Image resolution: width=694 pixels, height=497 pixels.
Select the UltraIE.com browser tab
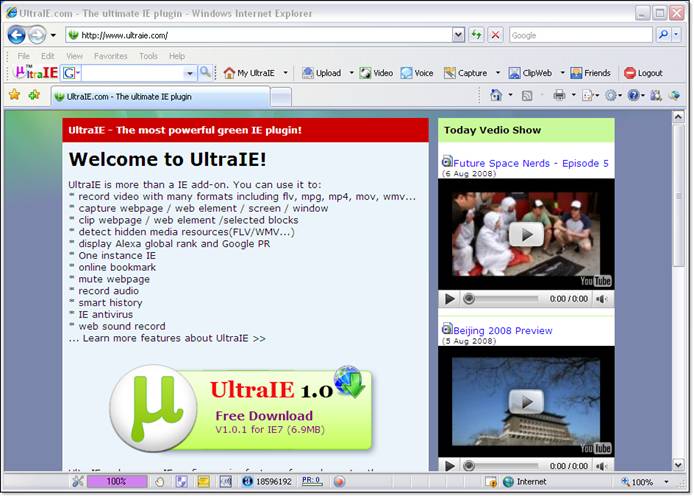[160, 96]
